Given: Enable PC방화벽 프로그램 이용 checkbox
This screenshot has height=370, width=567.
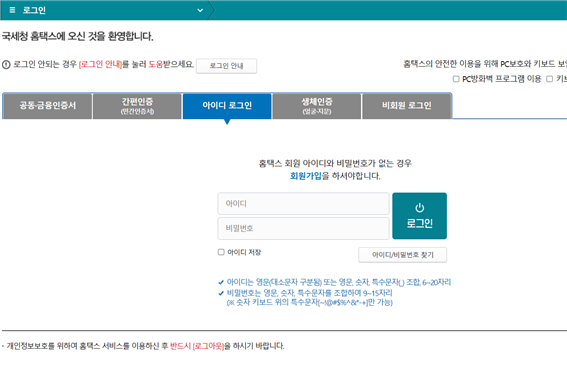Looking at the screenshot, I should click(456, 78).
